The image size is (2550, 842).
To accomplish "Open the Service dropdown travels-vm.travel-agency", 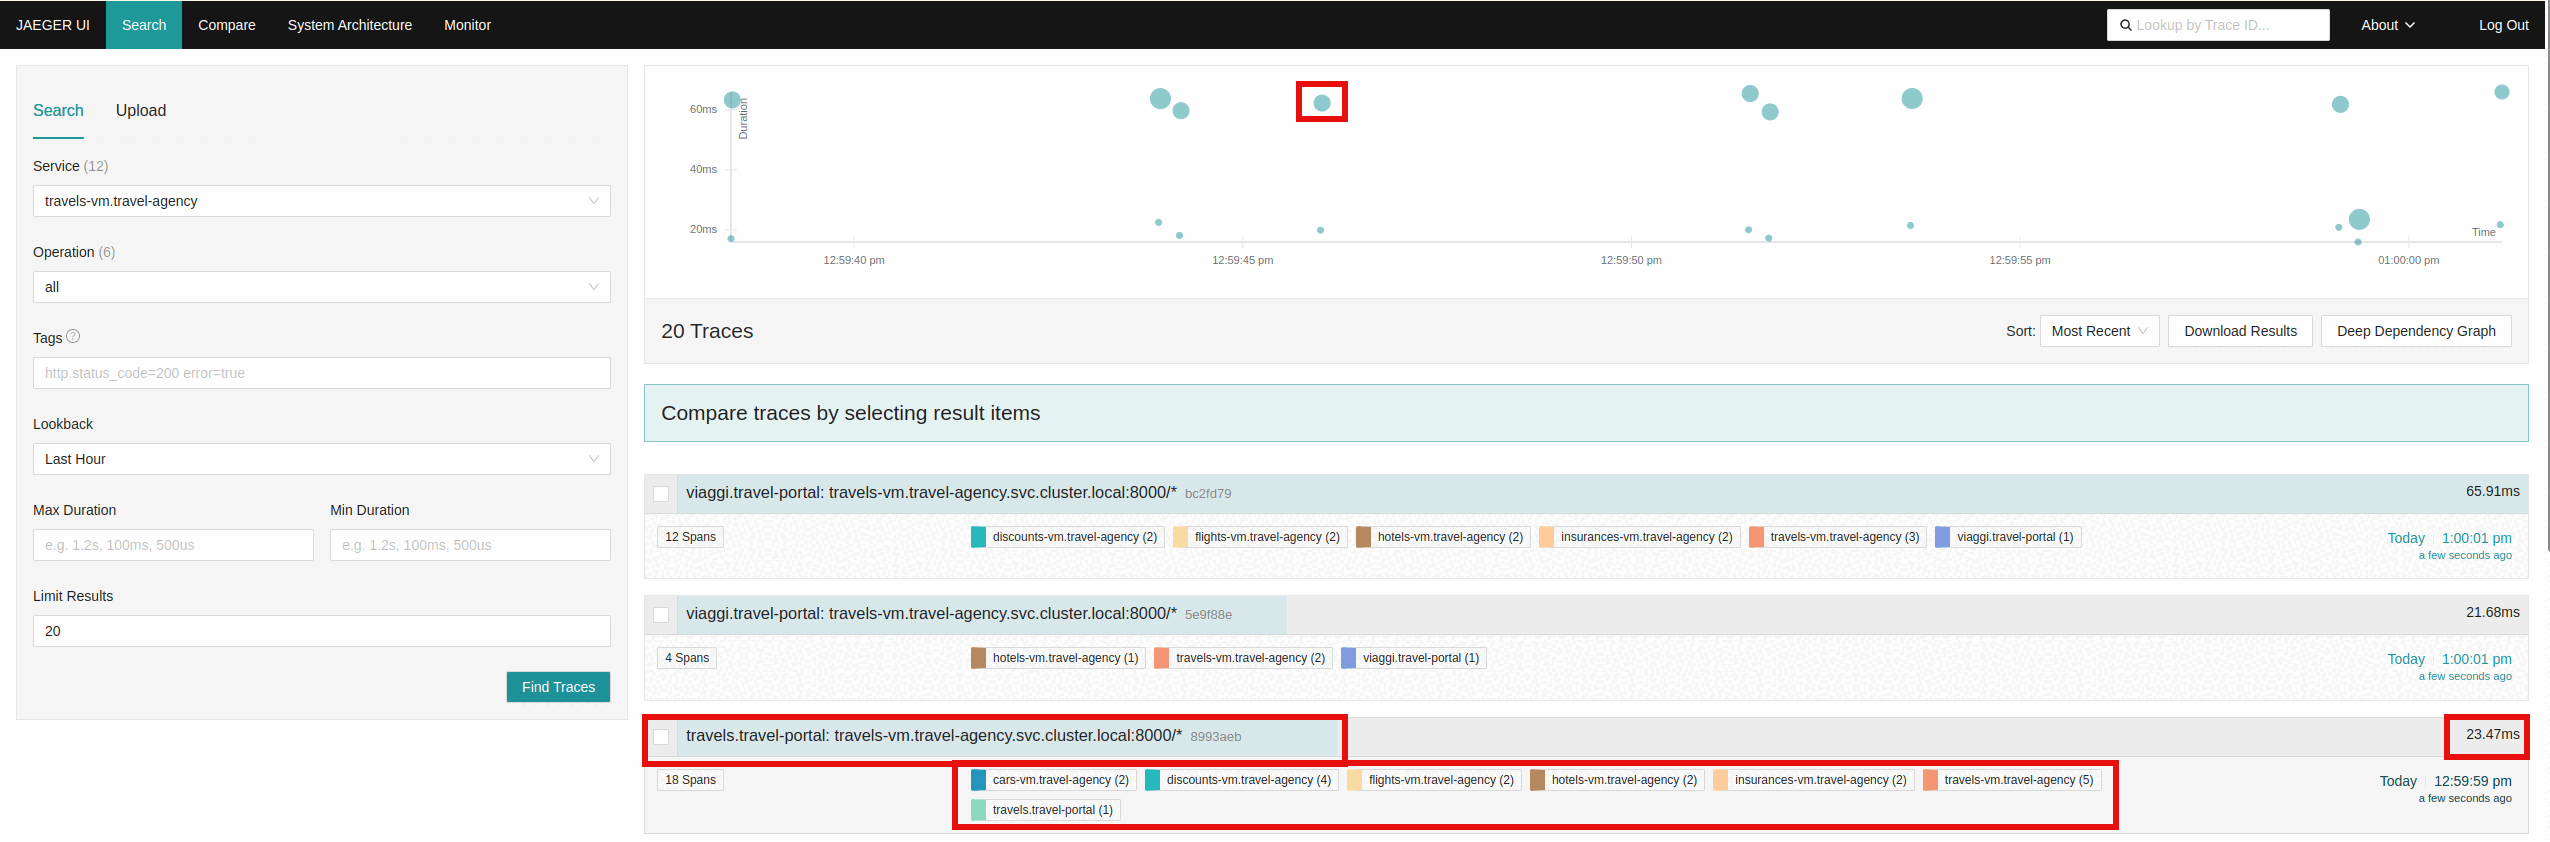I will (321, 201).
